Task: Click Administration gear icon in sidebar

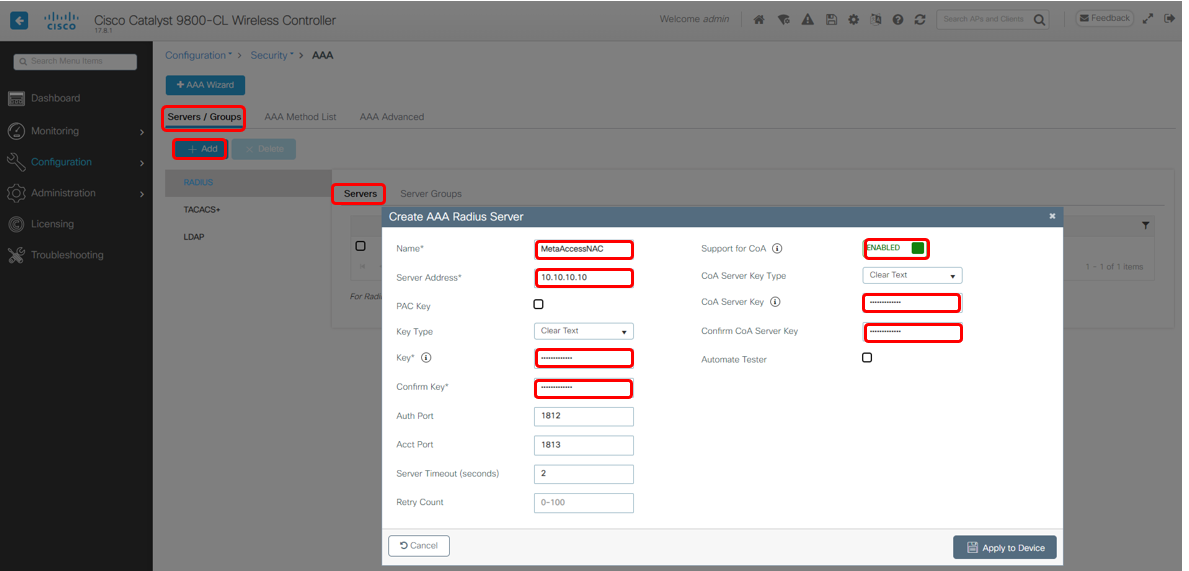Action: (x=16, y=193)
